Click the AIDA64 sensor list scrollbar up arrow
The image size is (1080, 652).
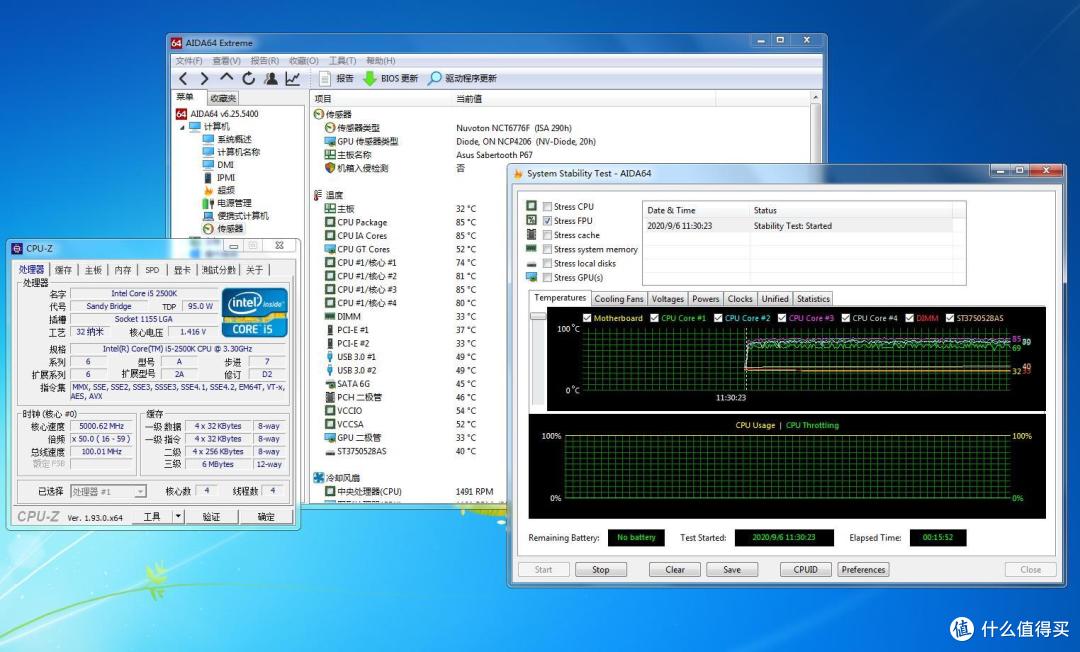tap(816, 98)
